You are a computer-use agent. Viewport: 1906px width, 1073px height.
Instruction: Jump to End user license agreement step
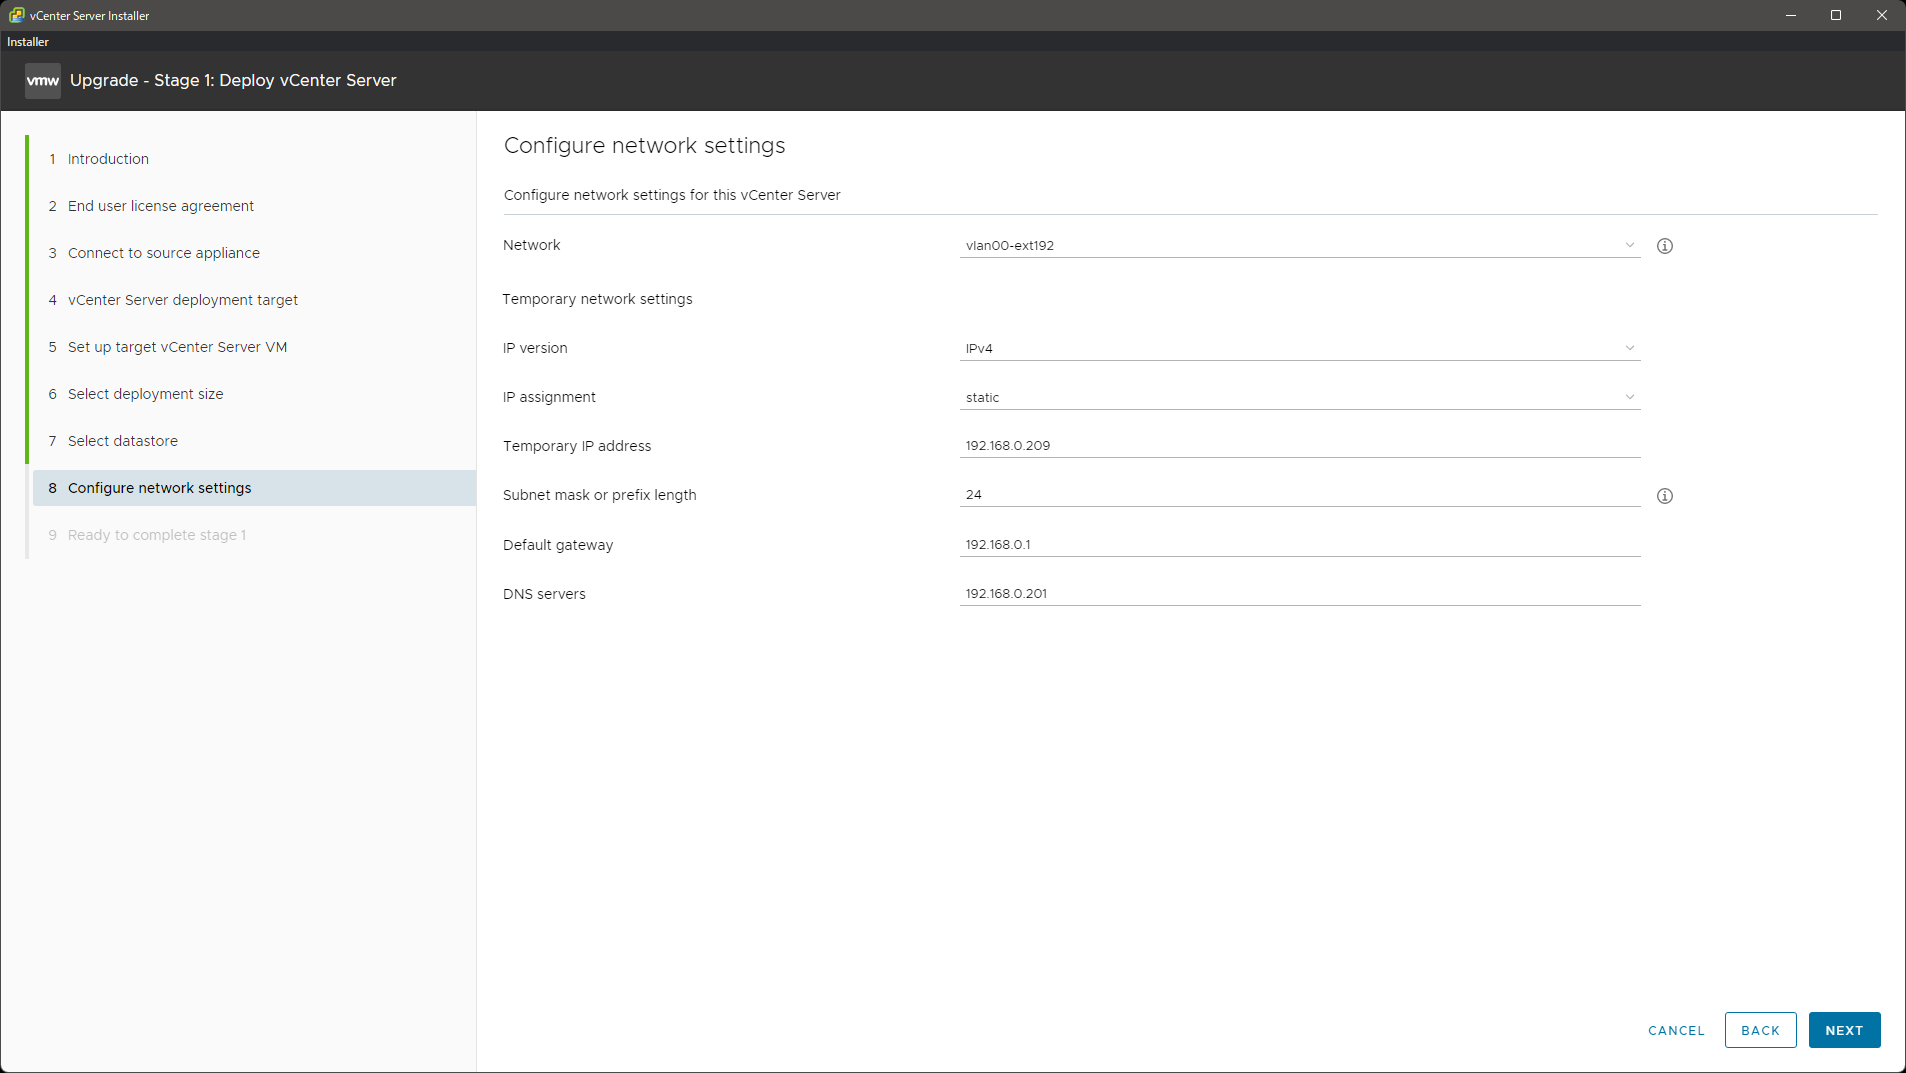click(x=161, y=206)
